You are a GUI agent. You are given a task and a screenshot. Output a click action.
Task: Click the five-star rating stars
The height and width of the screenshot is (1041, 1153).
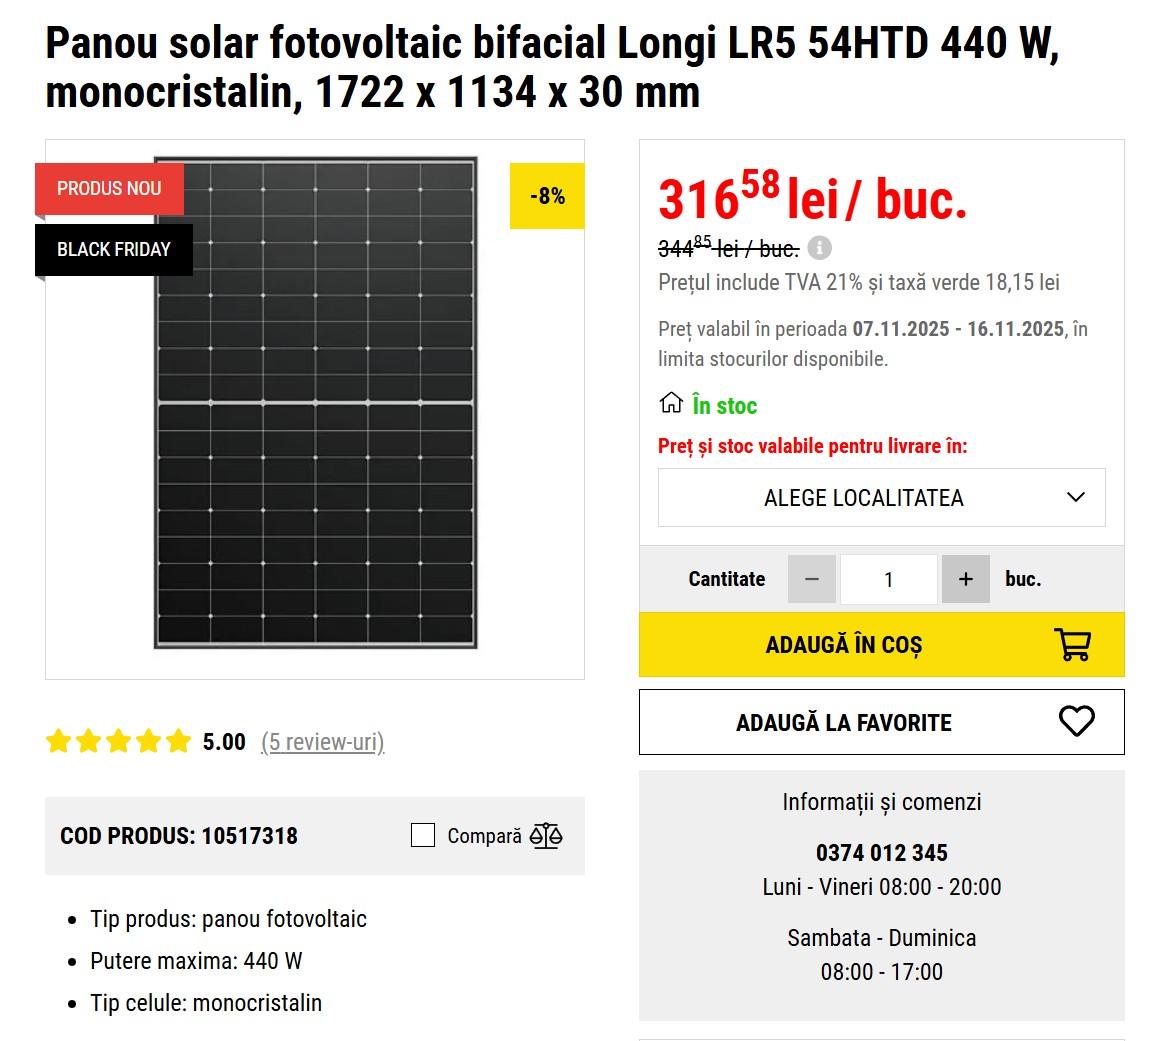pyautogui.click(x=118, y=741)
